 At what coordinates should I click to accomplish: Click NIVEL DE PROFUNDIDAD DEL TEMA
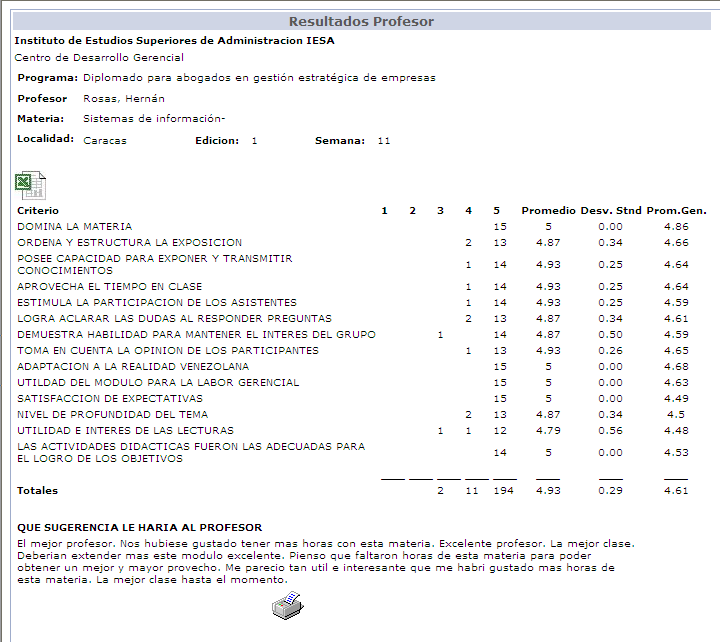(x=112, y=415)
